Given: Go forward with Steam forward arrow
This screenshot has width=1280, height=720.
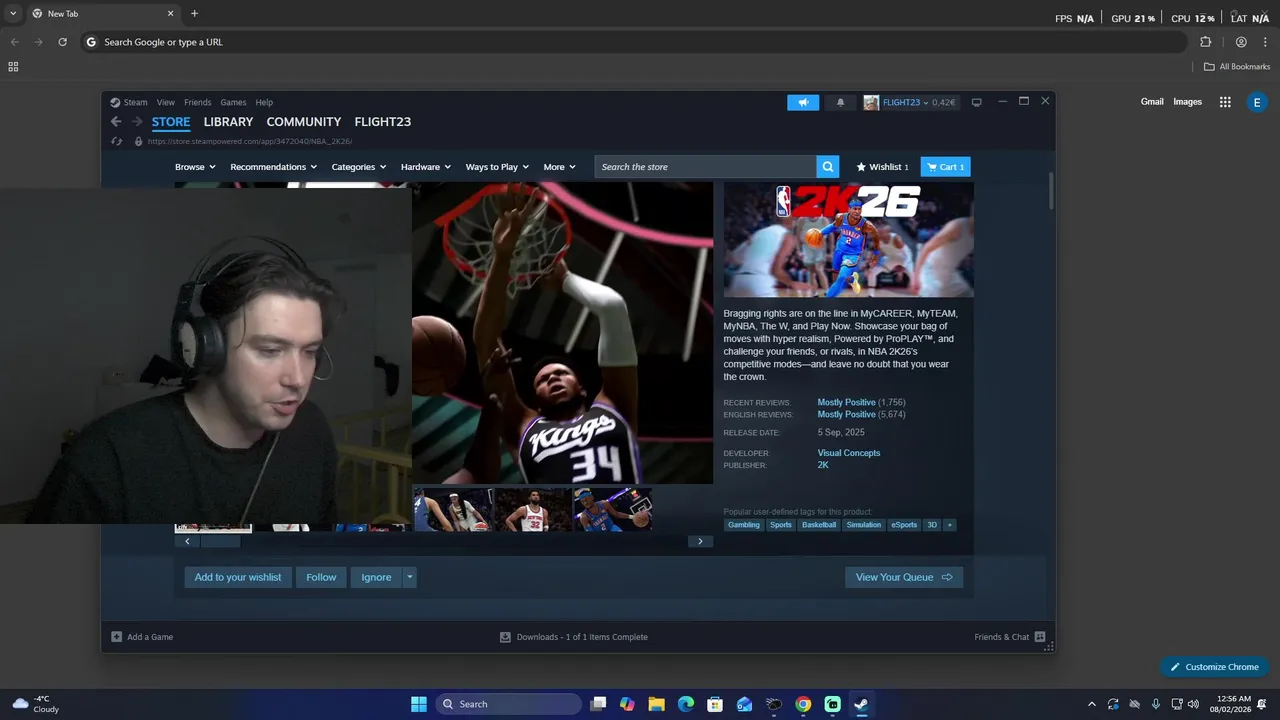Looking at the screenshot, I should (137, 122).
